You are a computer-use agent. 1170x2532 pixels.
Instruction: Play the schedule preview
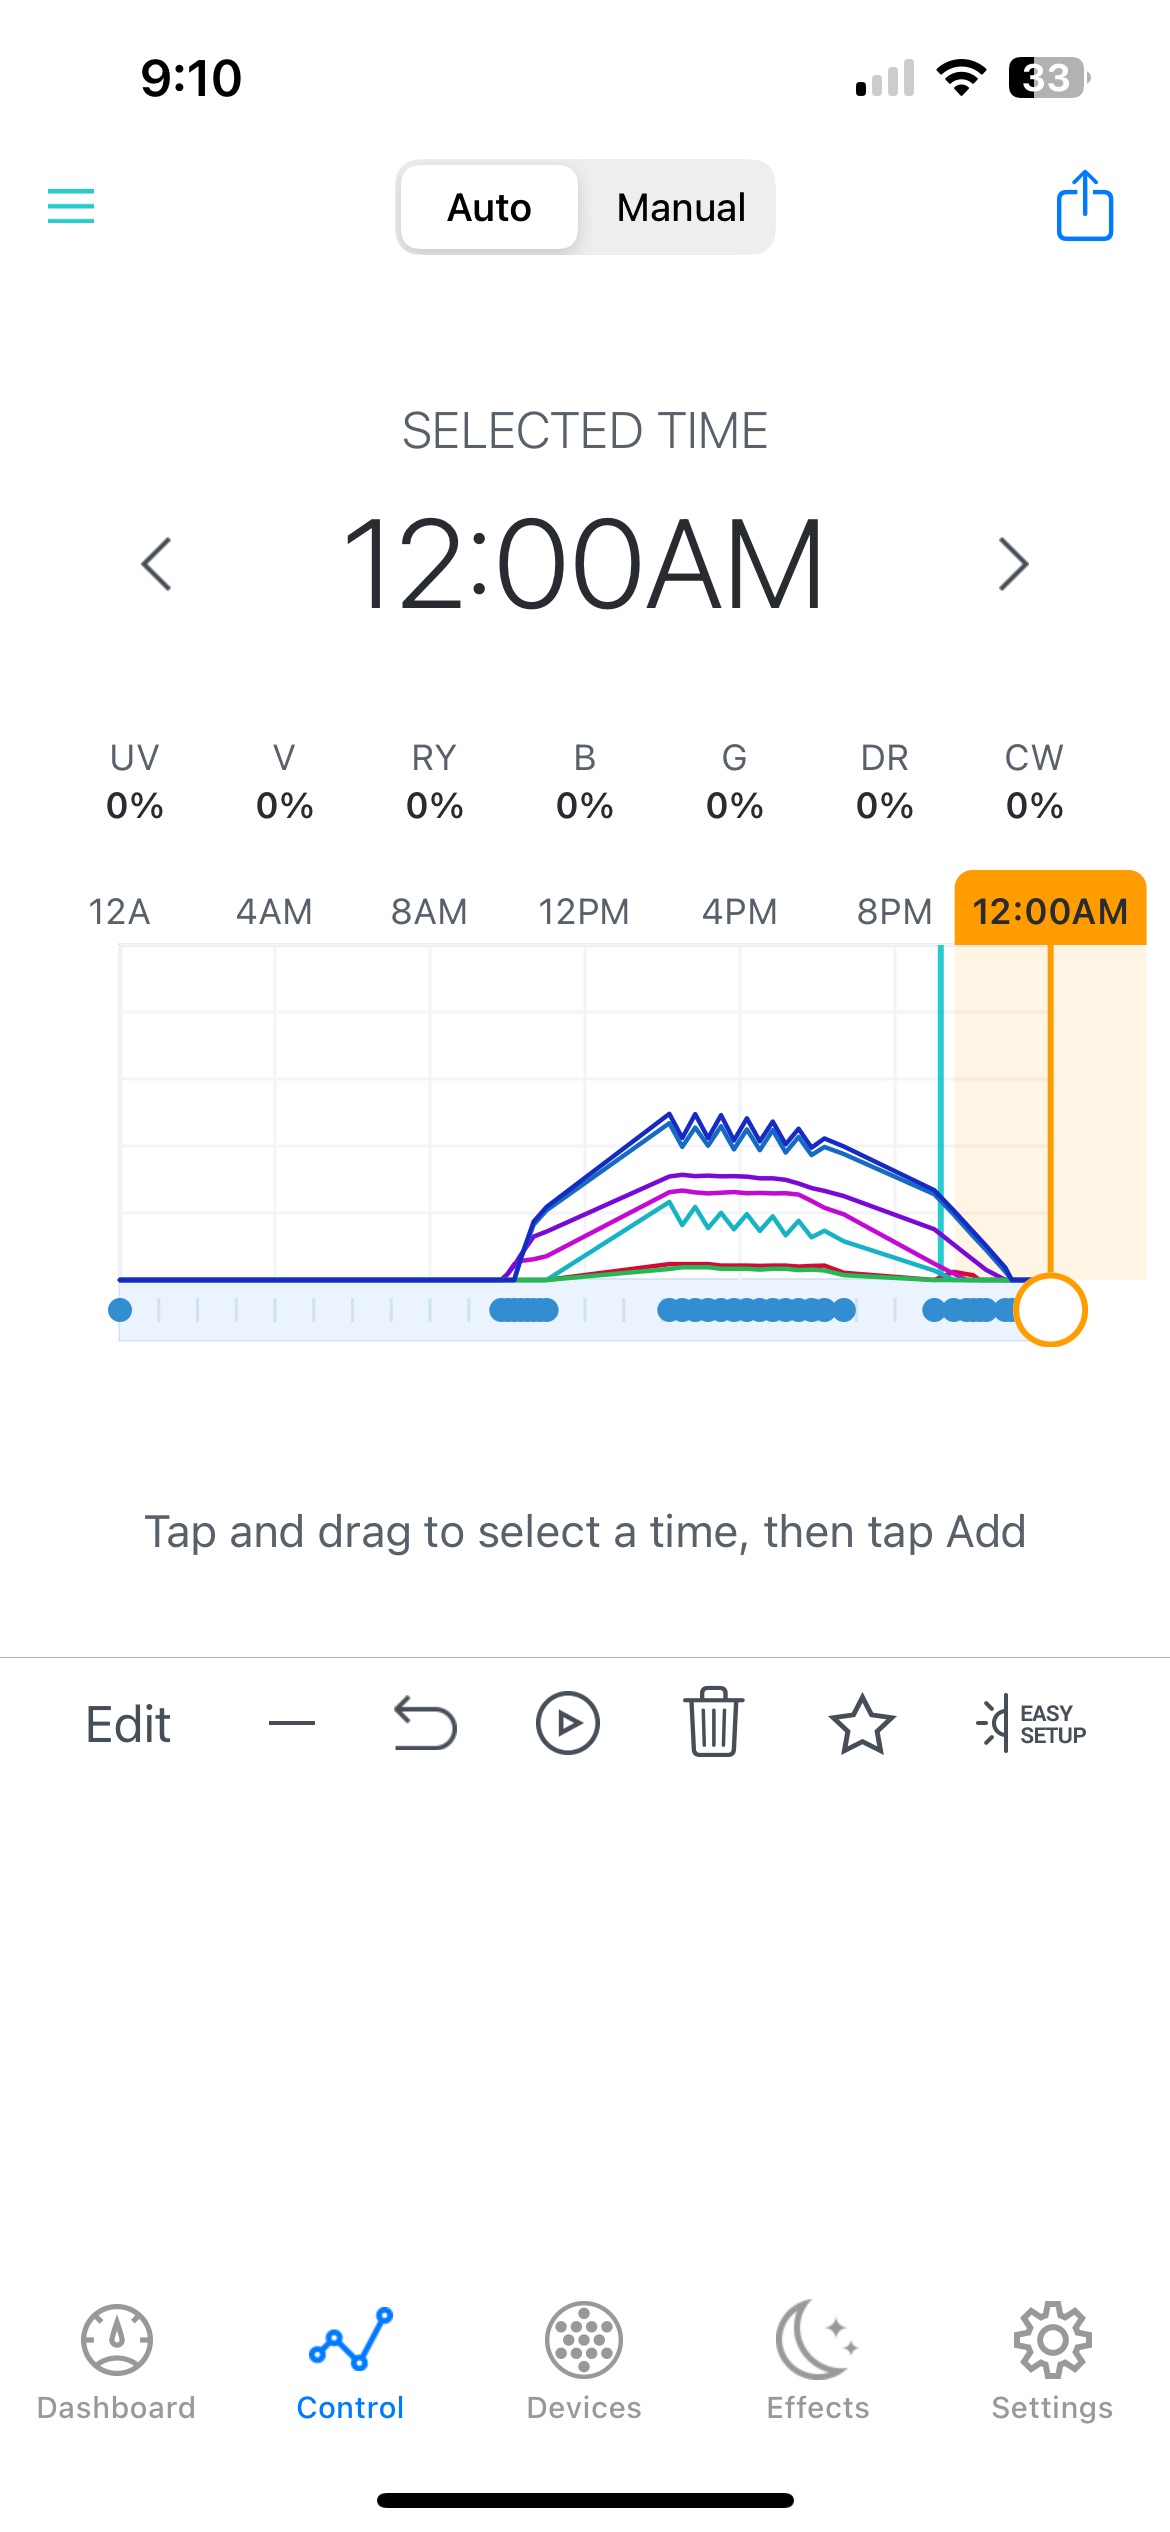coord(567,1723)
